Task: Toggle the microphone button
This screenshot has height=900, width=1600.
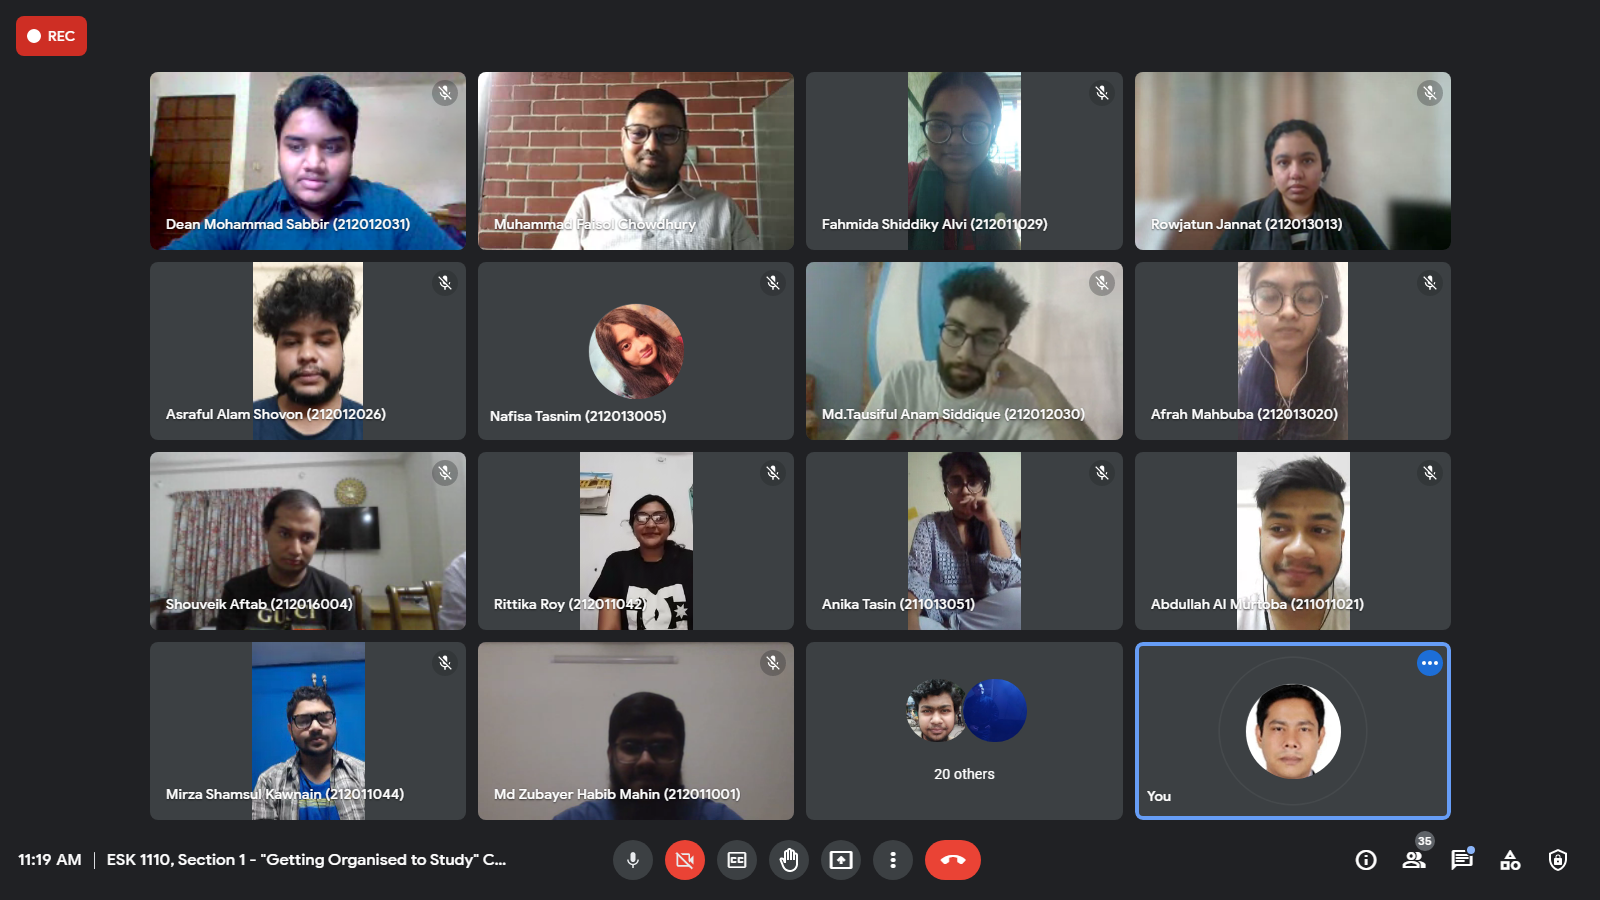Action: coord(633,860)
